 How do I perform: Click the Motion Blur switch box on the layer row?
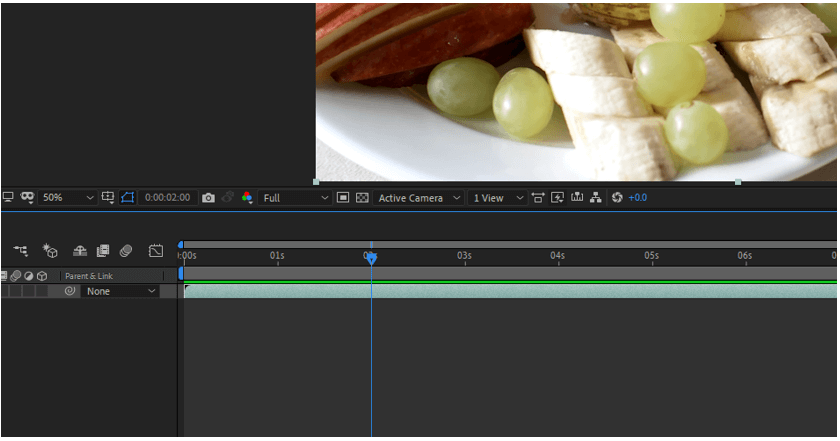tap(16, 291)
